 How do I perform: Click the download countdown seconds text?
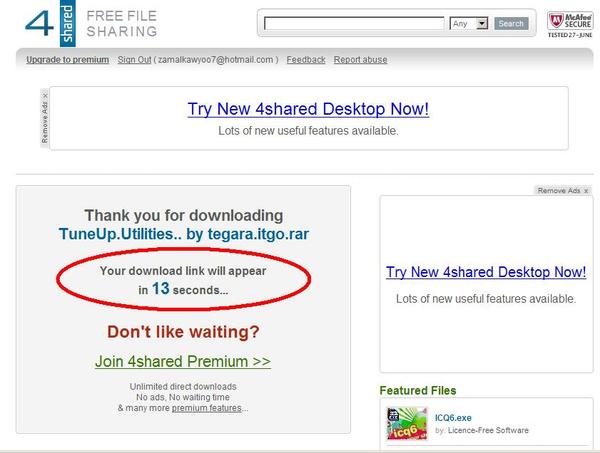(183, 289)
